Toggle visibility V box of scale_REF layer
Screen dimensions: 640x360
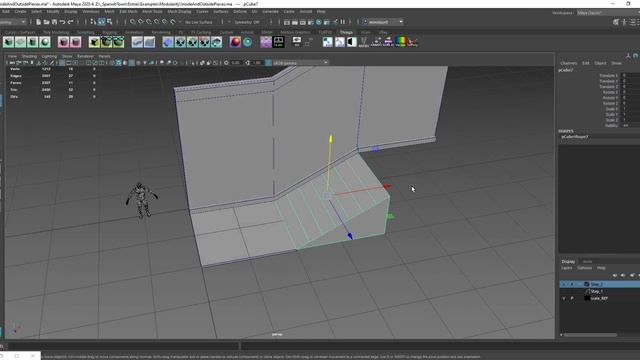(564, 298)
